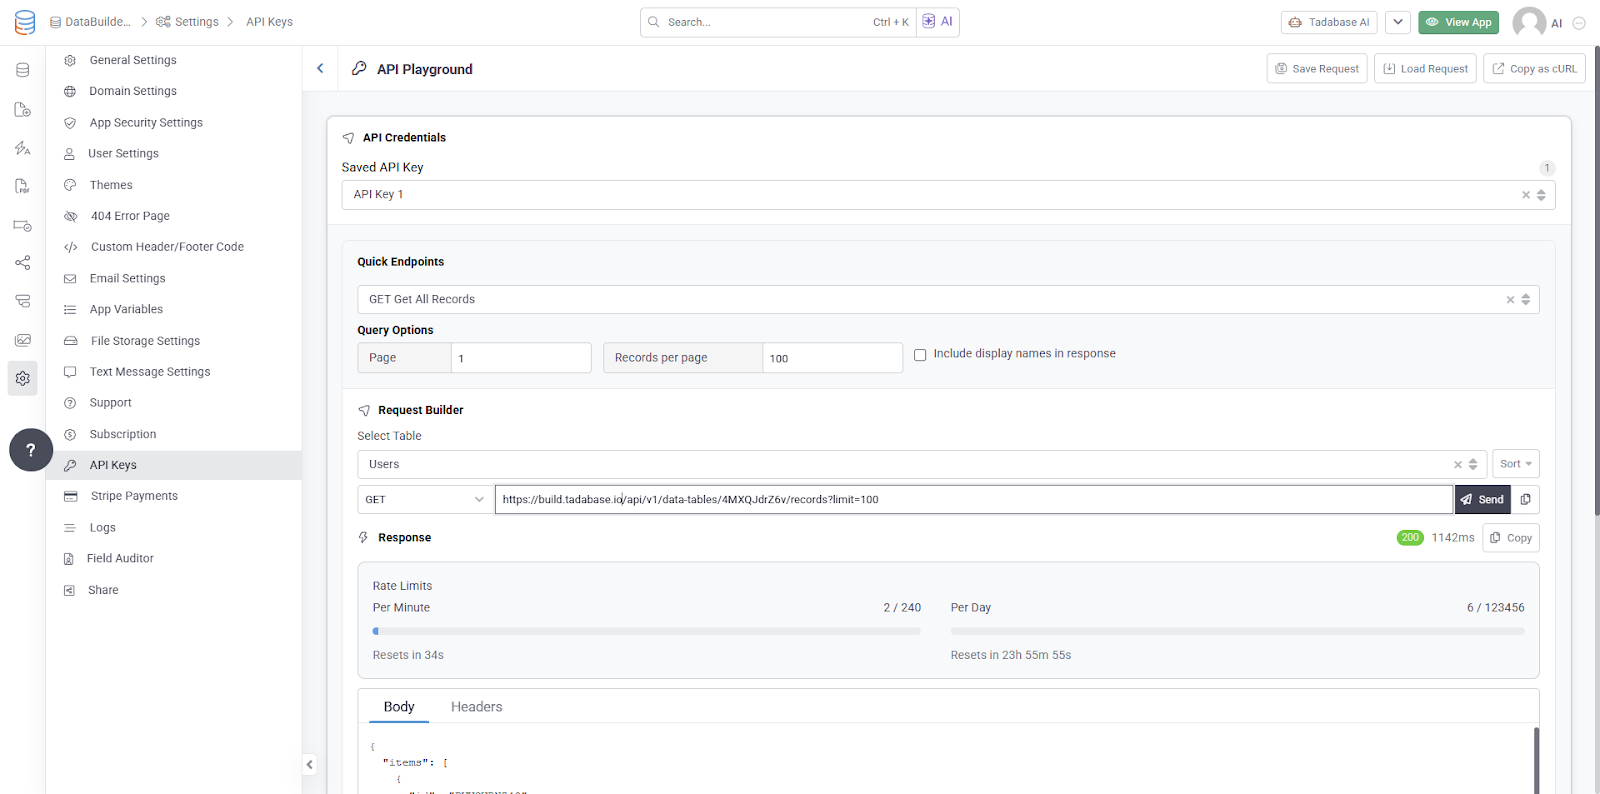This screenshot has height=794, width=1600.
Task: Open Stripe Payments settings
Action: [134, 496]
